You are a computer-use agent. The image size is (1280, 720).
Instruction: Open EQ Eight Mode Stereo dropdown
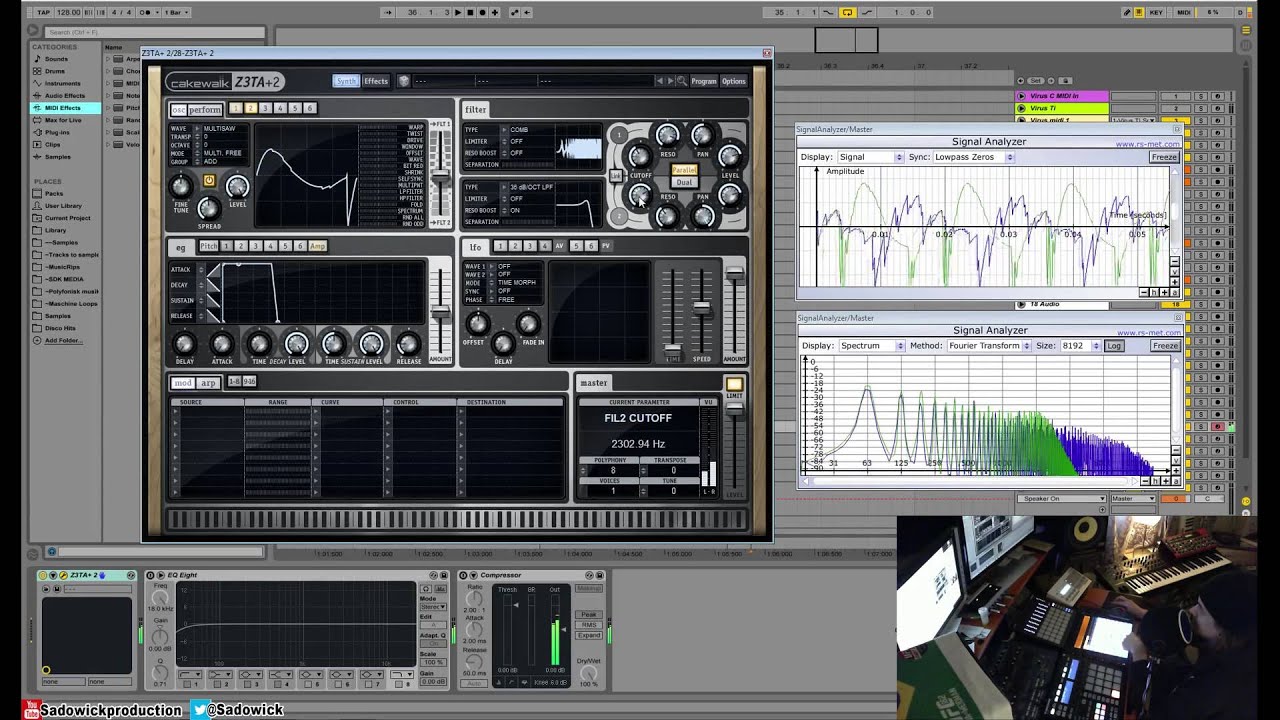pyautogui.click(x=432, y=607)
